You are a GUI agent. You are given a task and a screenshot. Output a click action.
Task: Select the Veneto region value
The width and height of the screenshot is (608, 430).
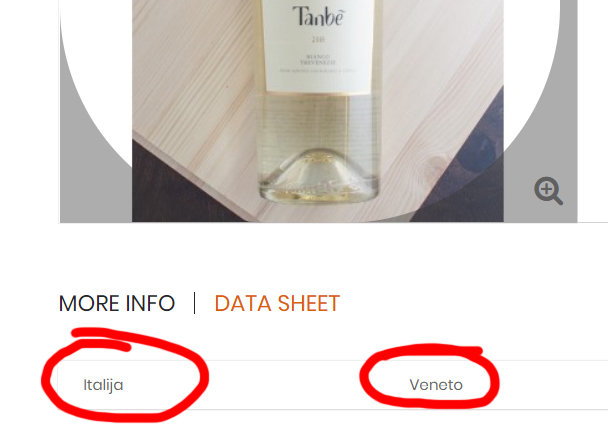click(x=436, y=385)
